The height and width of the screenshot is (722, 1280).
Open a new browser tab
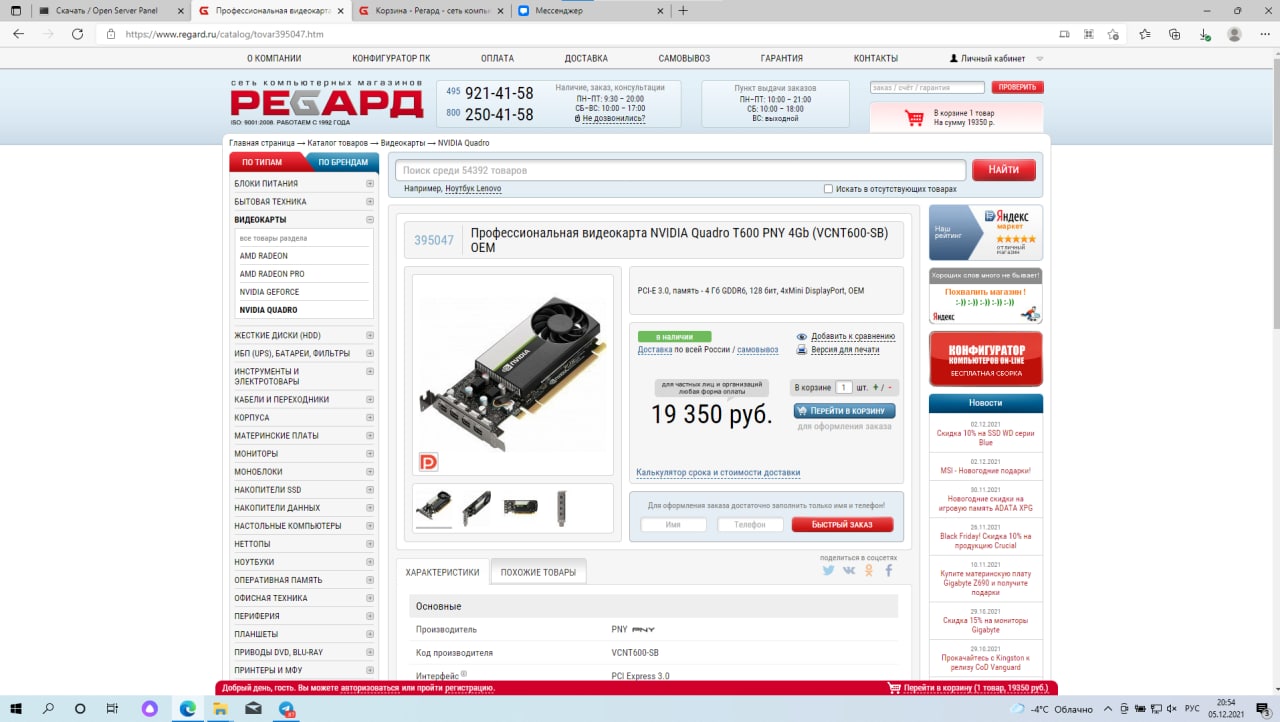pyautogui.click(x=683, y=11)
